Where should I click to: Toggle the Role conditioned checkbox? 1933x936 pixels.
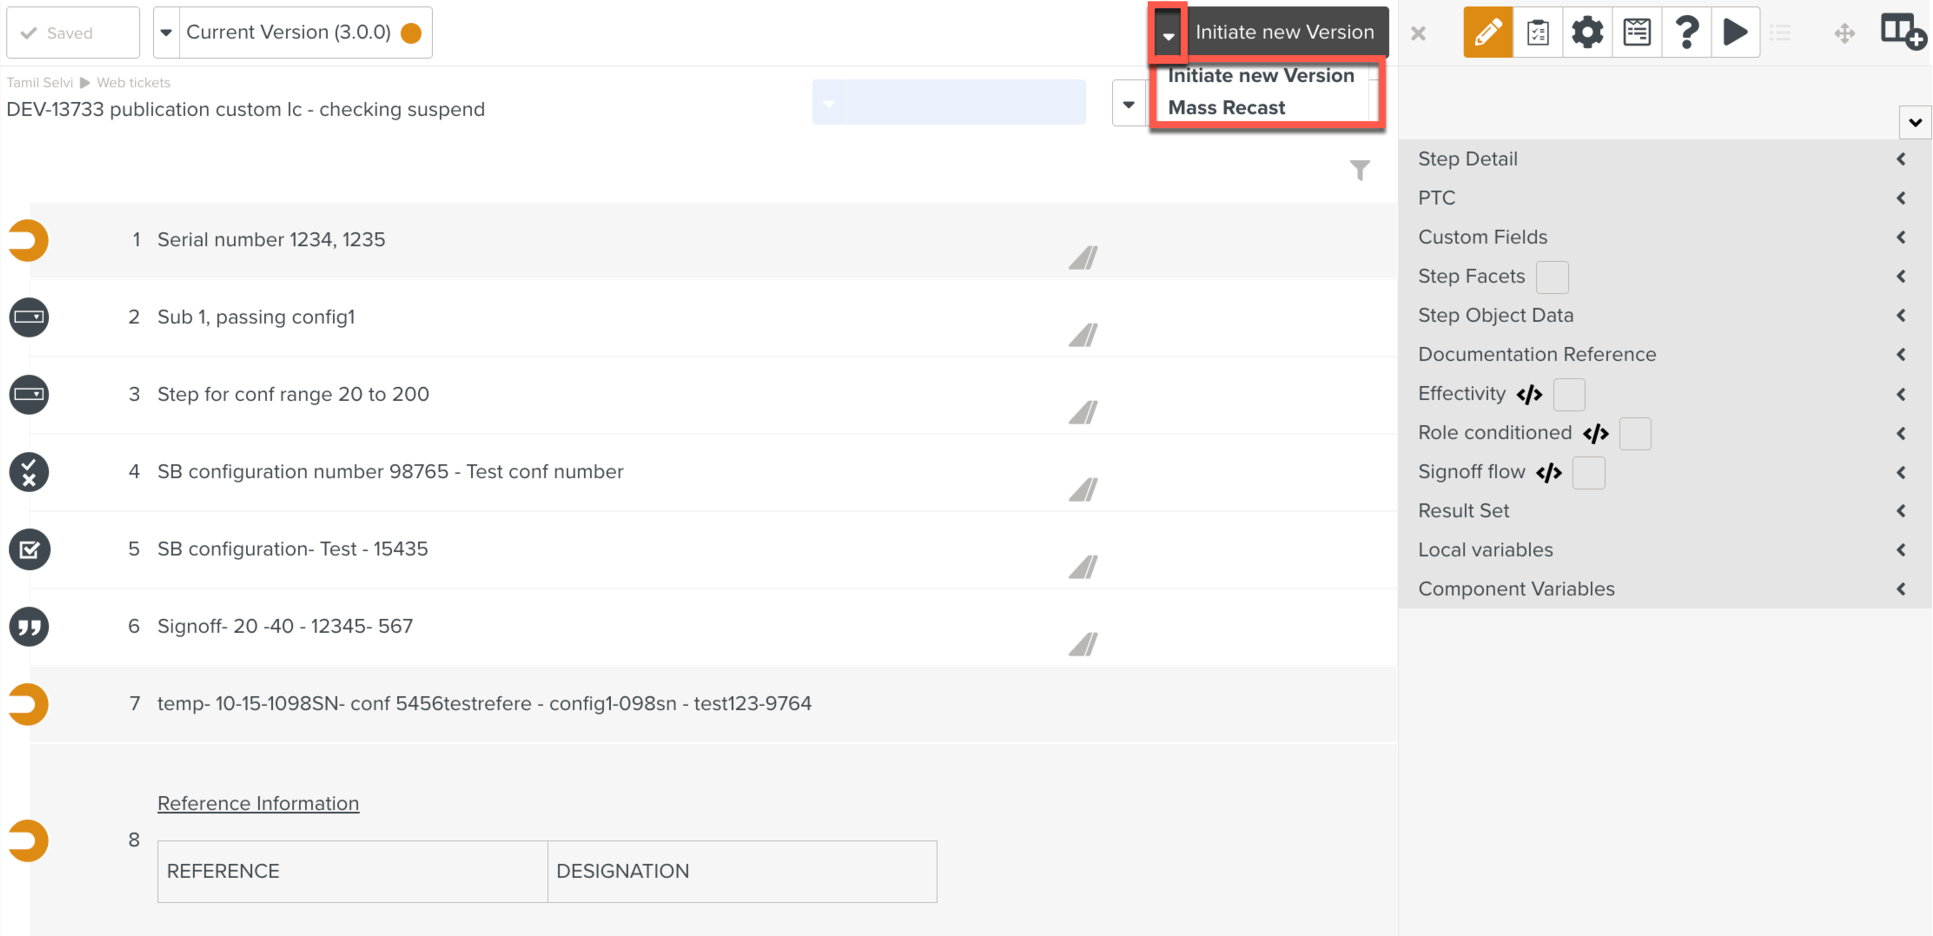coord(1635,433)
